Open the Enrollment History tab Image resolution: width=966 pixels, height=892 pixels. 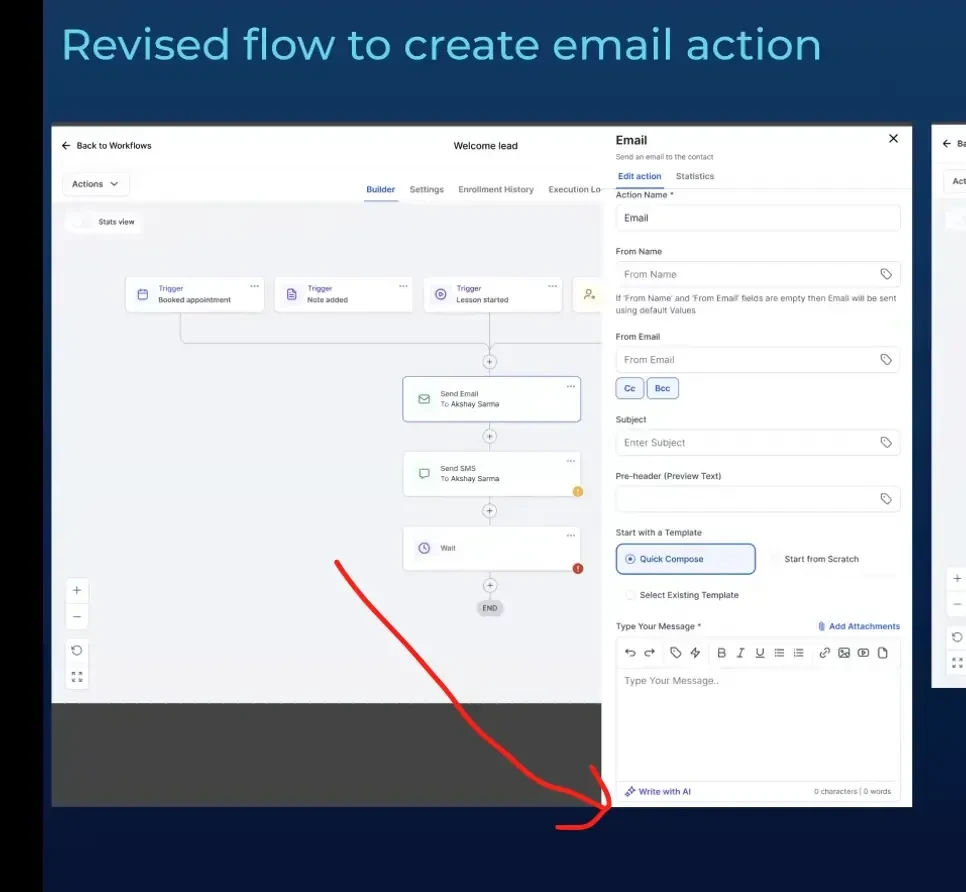496,190
